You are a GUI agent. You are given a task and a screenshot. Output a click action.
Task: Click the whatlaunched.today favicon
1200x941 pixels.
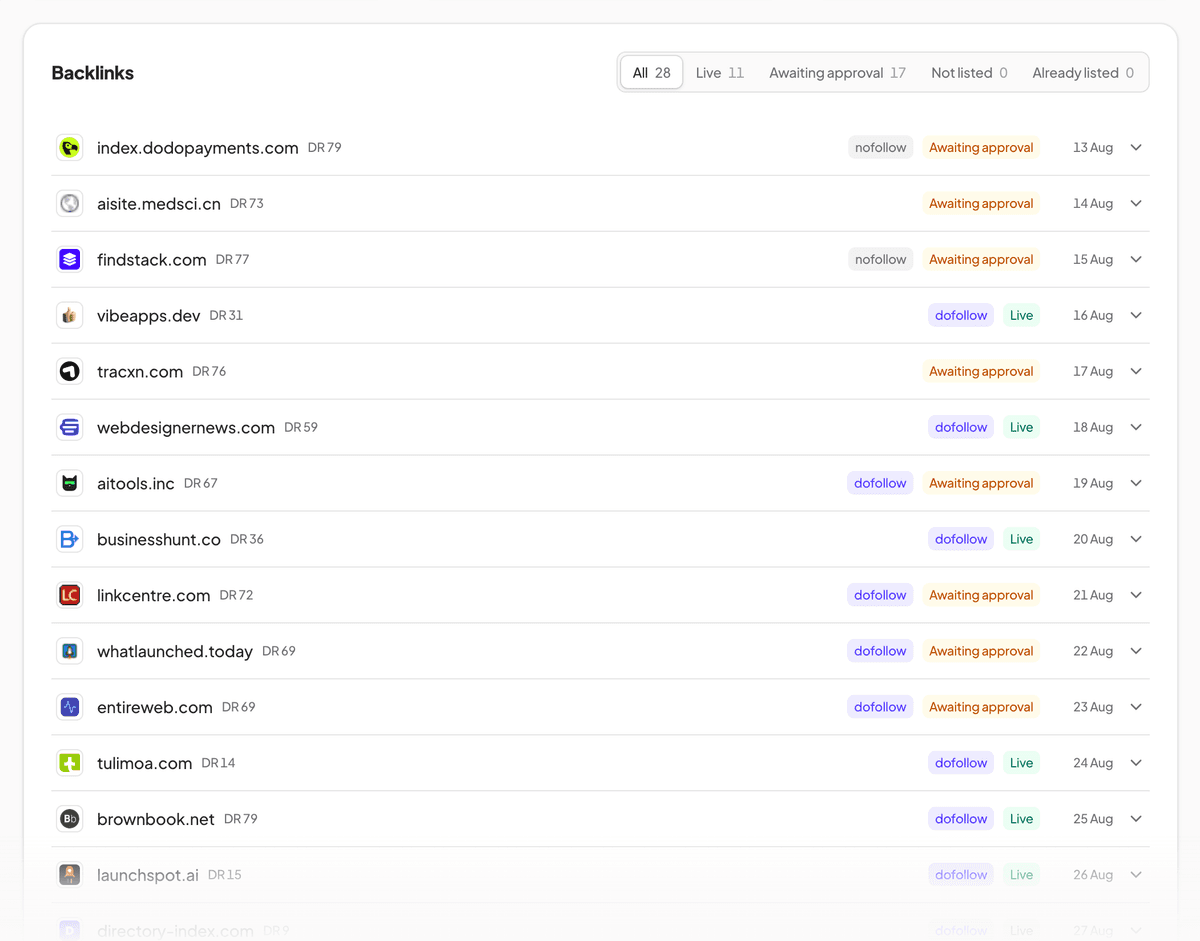point(69,652)
